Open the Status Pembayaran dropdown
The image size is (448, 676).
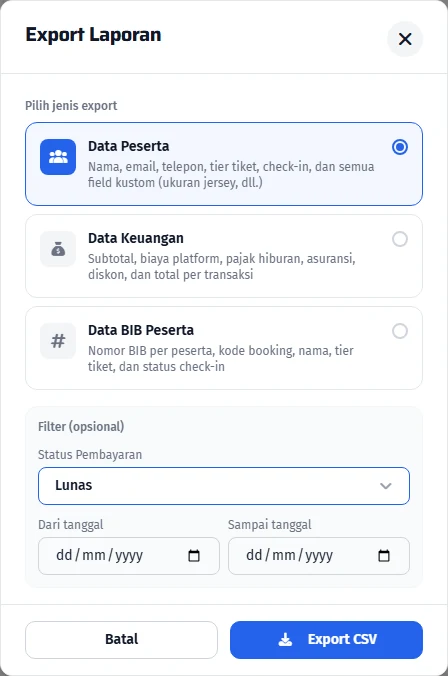pyautogui.click(x=224, y=486)
